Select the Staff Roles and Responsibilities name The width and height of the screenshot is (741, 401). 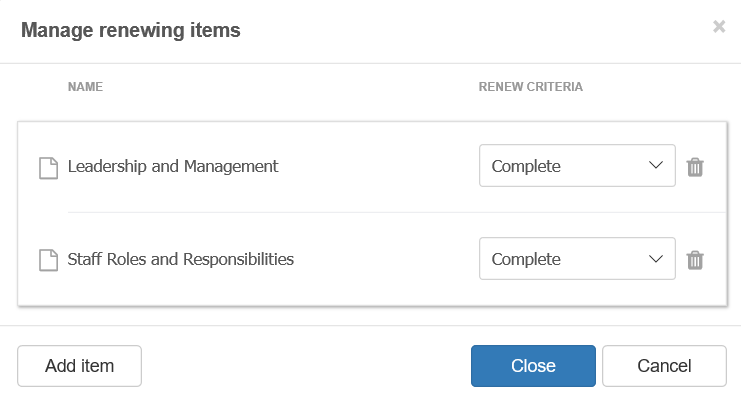[181, 259]
